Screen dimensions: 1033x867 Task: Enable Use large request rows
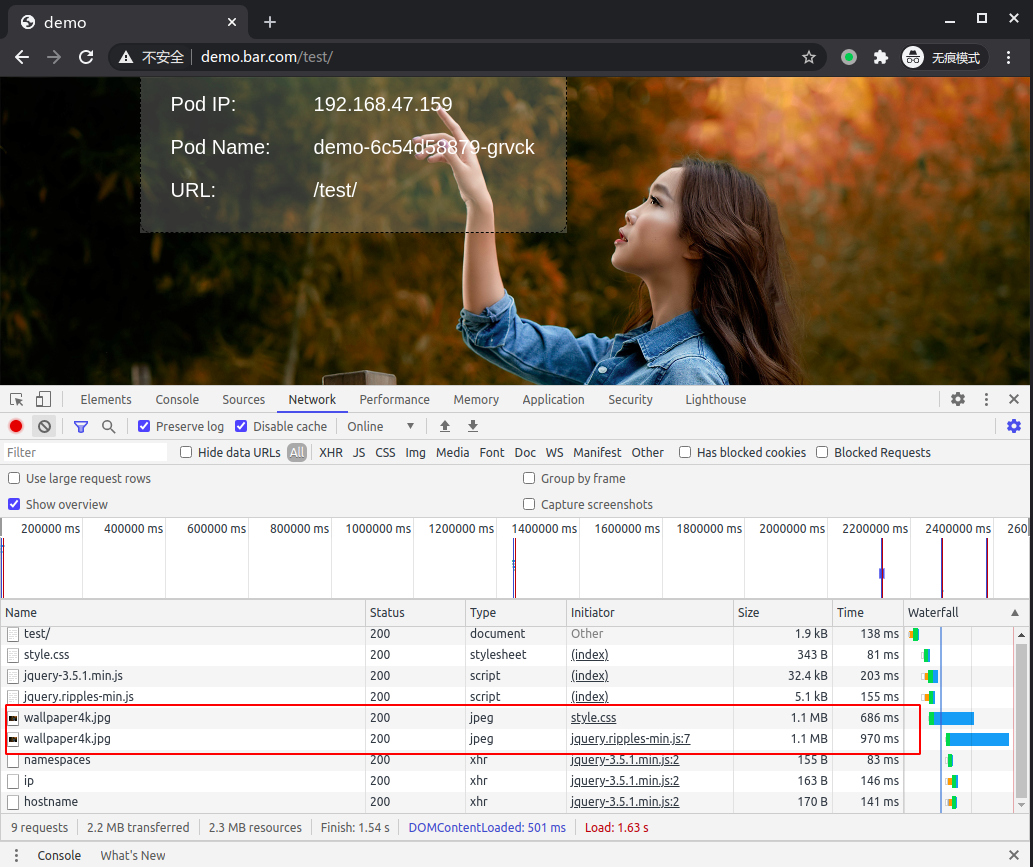pyautogui.click(x=14, y=478)
